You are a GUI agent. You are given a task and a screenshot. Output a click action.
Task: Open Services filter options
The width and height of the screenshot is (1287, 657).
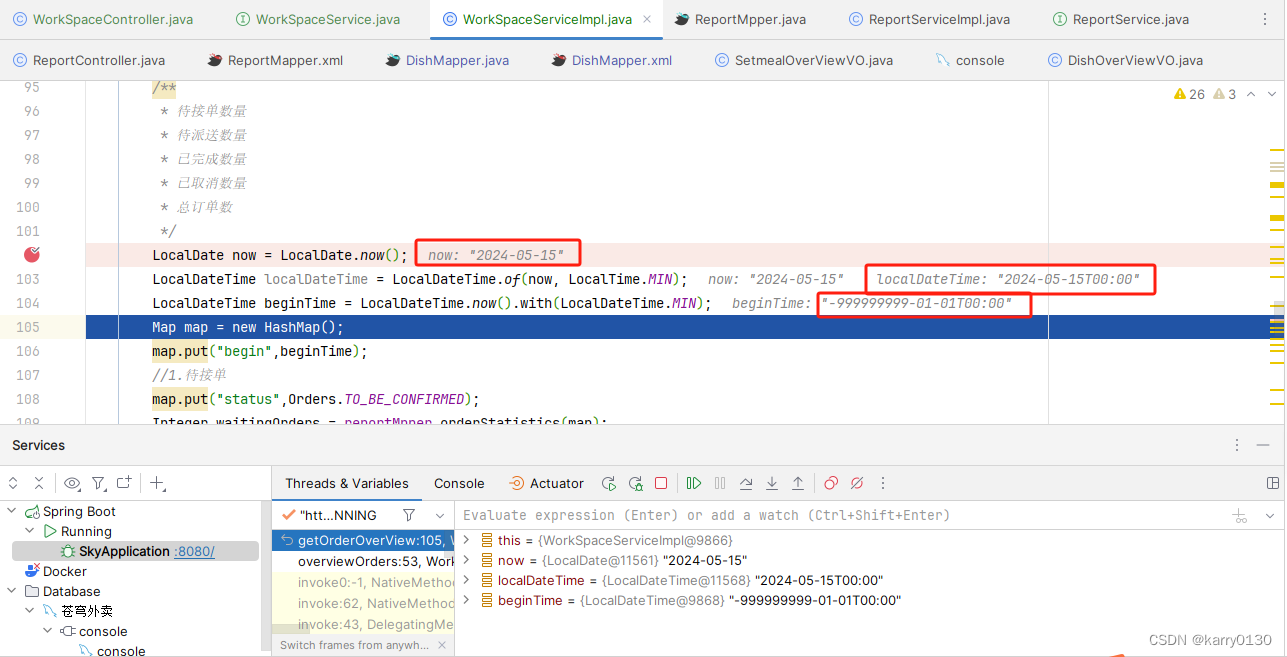(x=99, y=483)
